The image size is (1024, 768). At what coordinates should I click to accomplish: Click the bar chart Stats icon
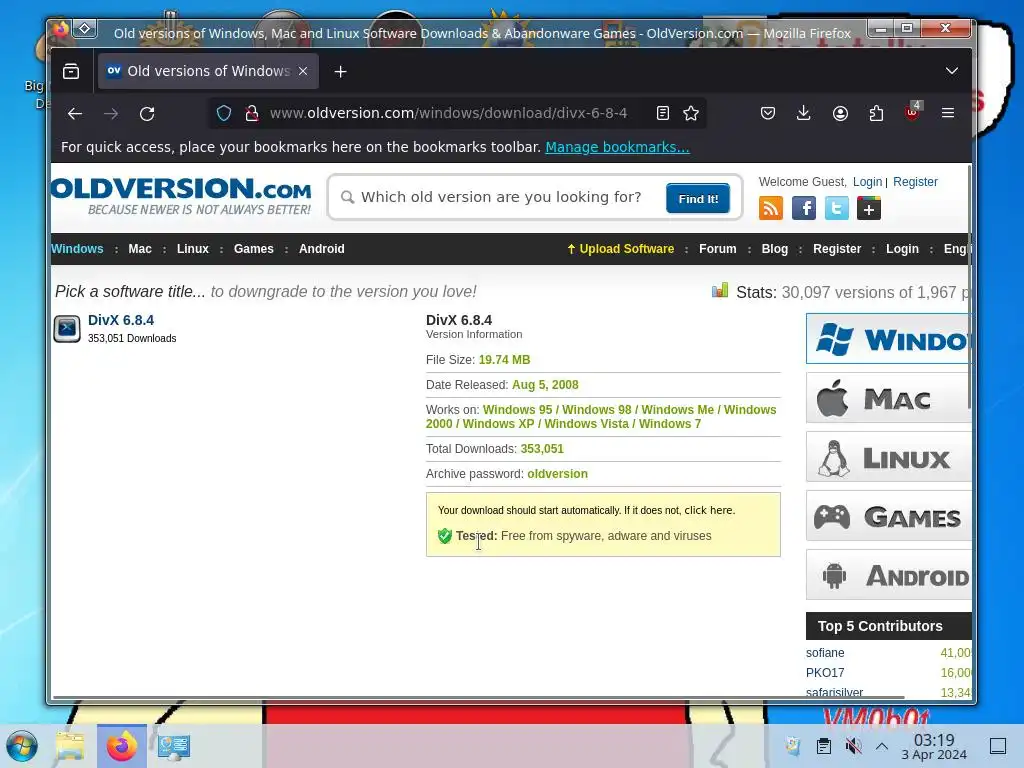[720, 291]
